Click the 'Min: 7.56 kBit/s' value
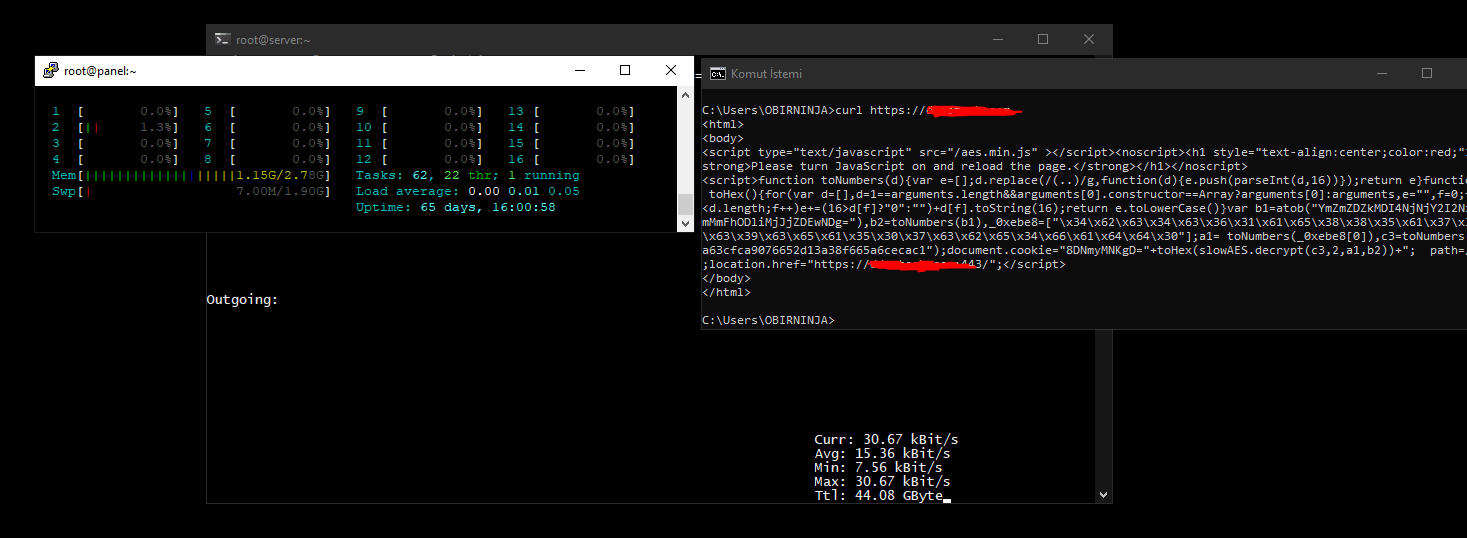Viewport: 1467px width, 538px height. click(x=878, y=468)
